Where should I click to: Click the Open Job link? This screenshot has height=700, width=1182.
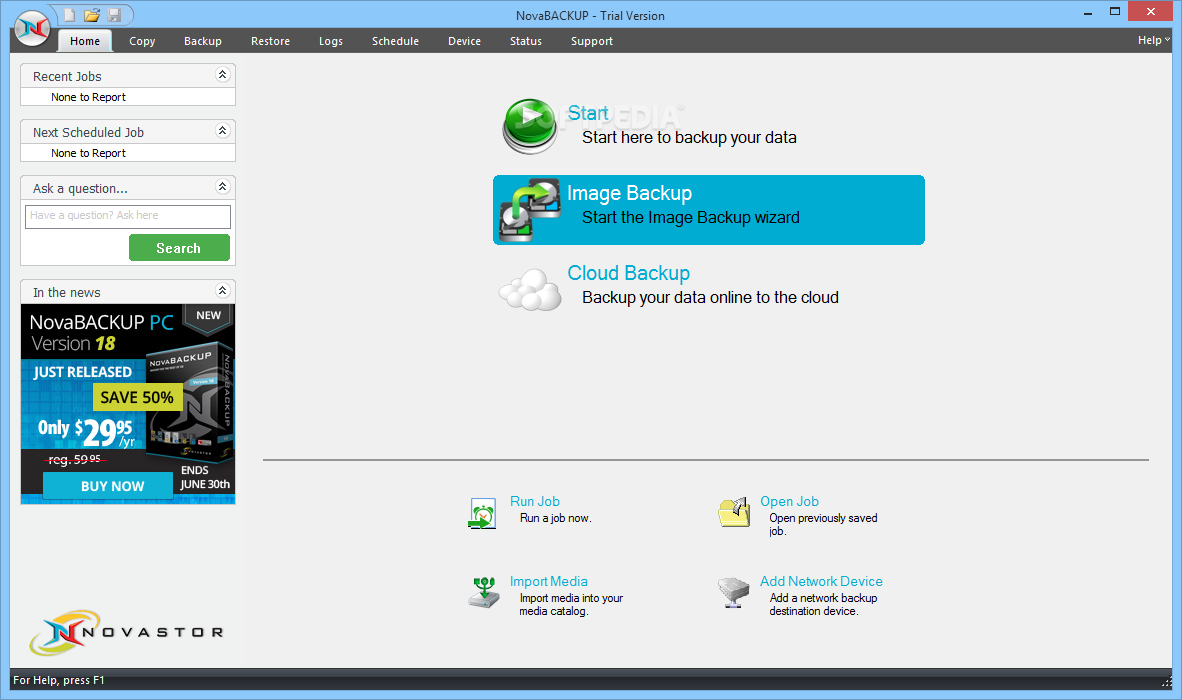tap(789, 501)
